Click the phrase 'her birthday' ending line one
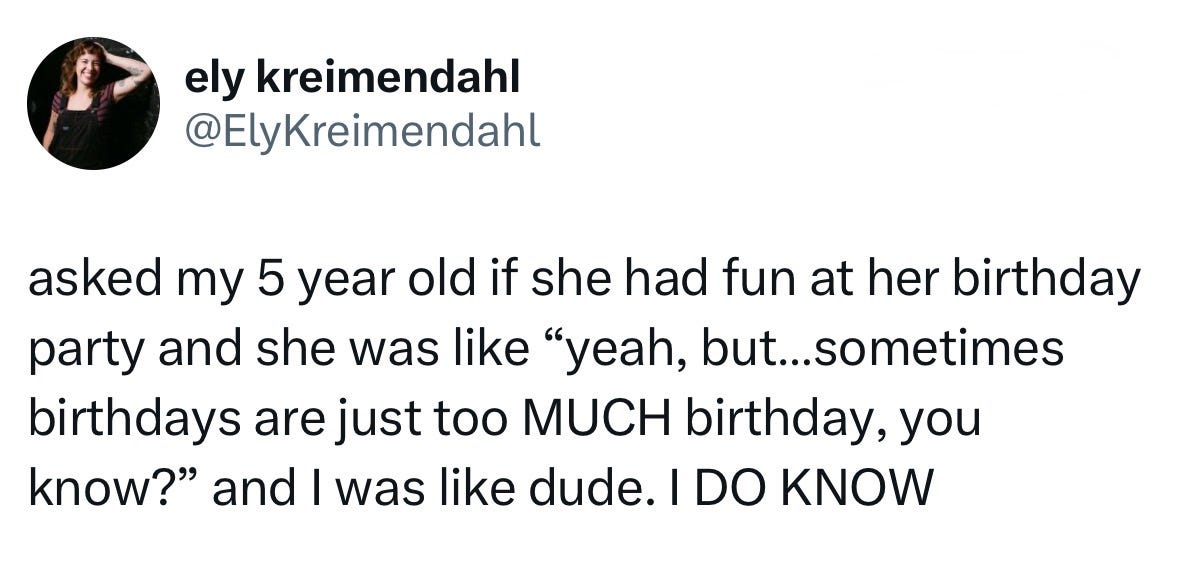 click(x=1005, y=282)
